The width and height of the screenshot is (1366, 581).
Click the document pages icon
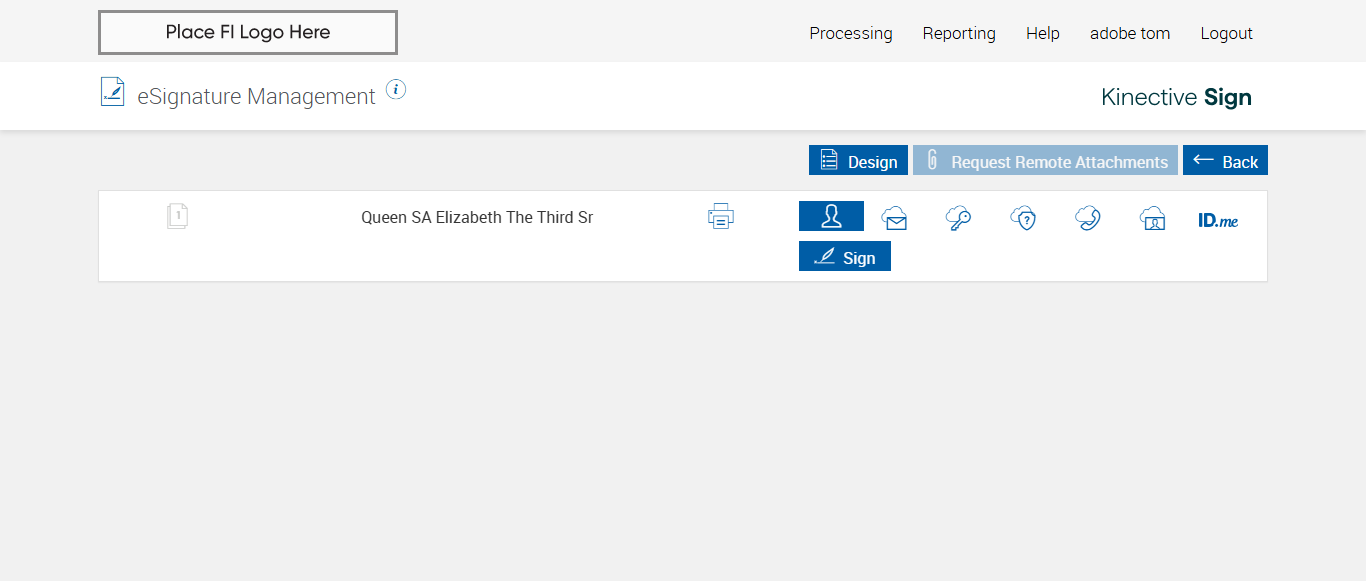coord(178,216)
